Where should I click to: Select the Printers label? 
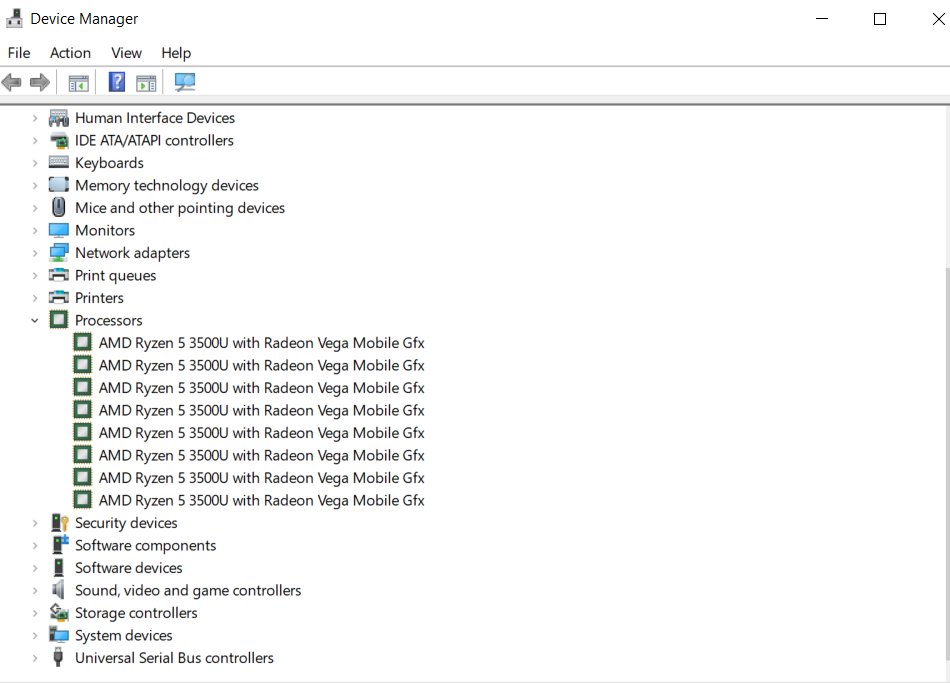point(99,298)
